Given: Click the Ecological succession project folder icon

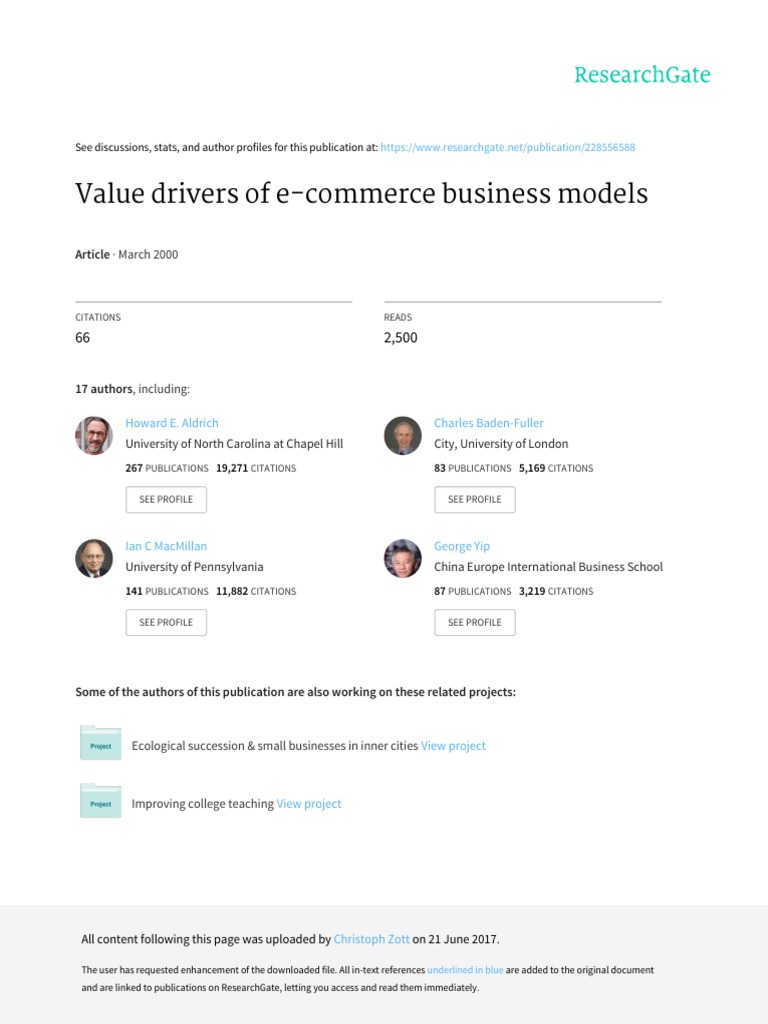Looking at the screenshot, I should 100,743.
